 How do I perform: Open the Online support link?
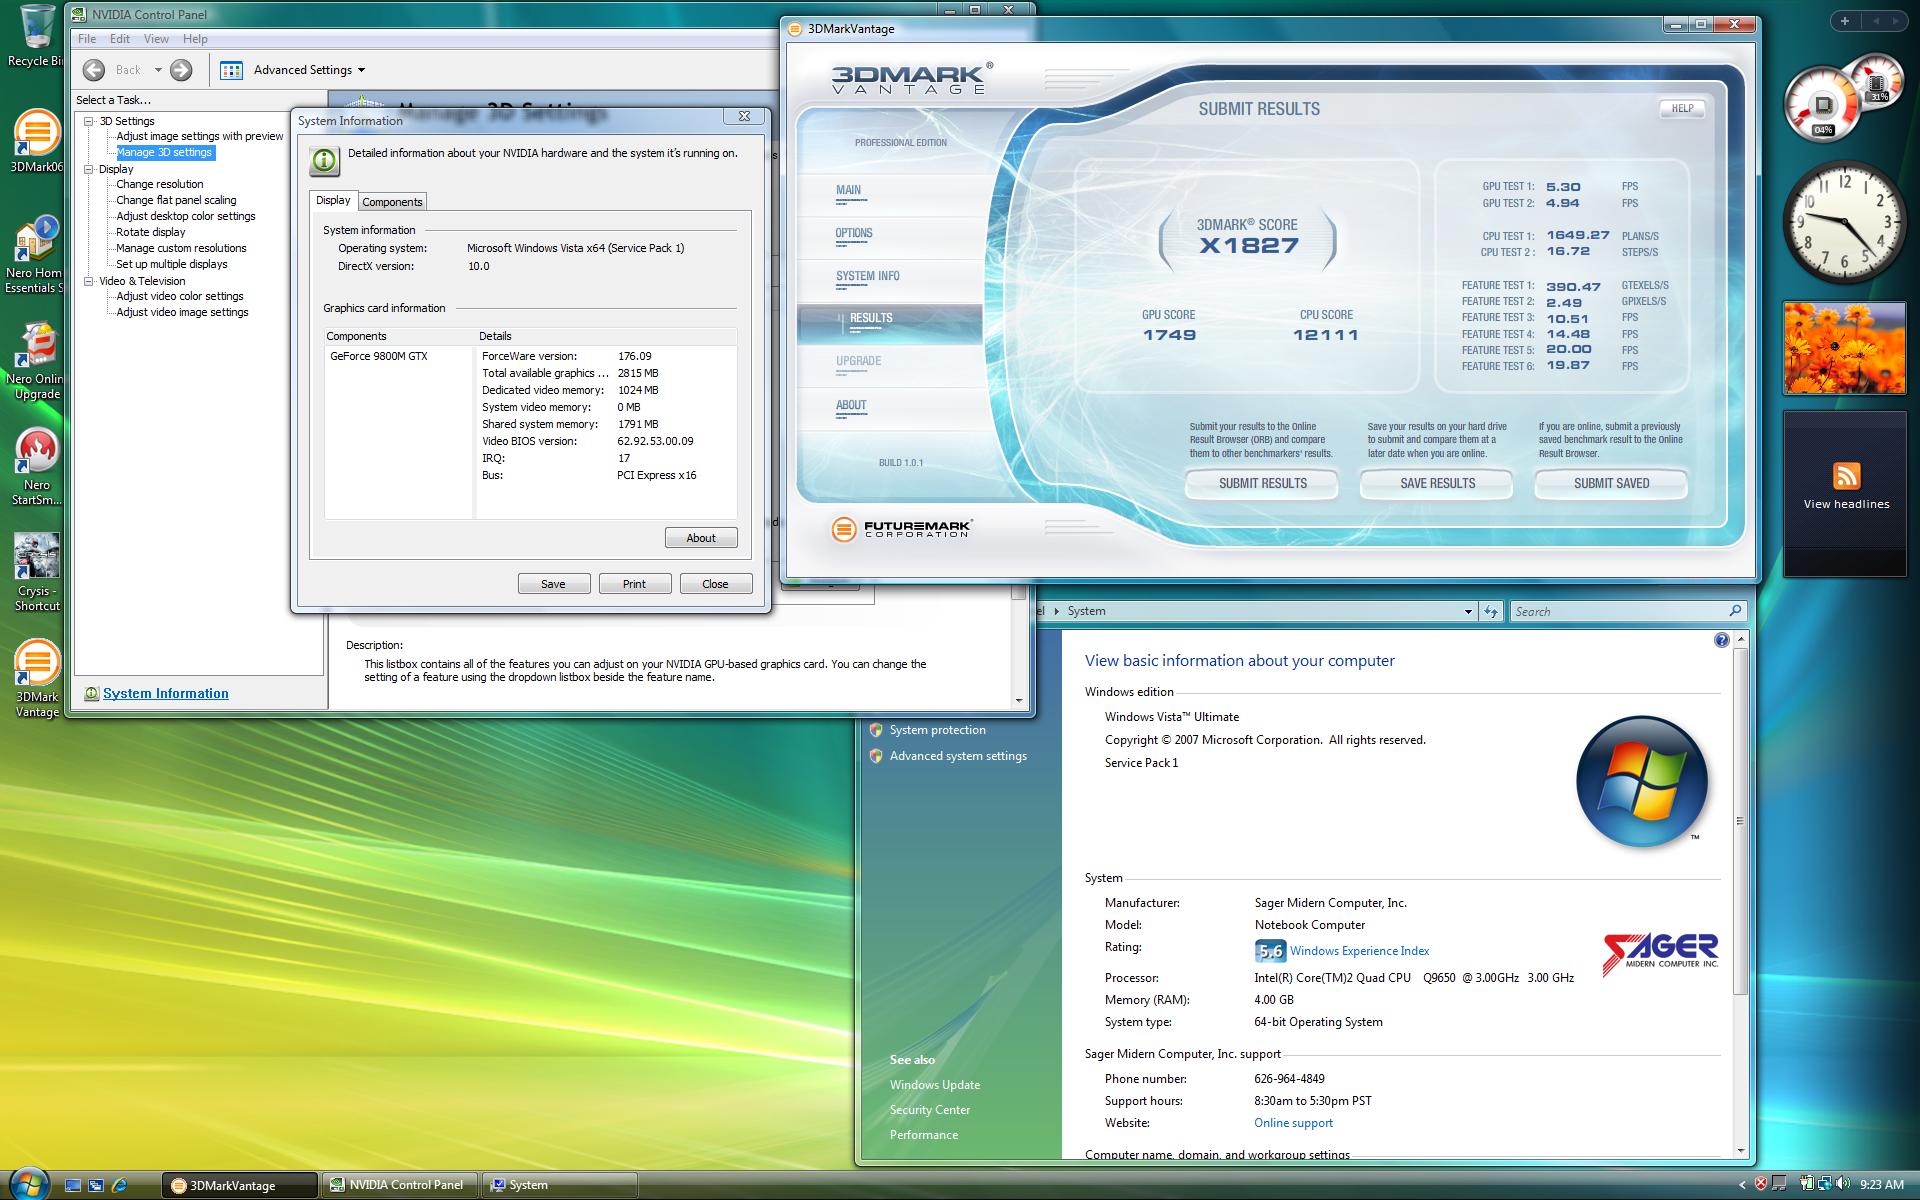tap(1293, 1123)
